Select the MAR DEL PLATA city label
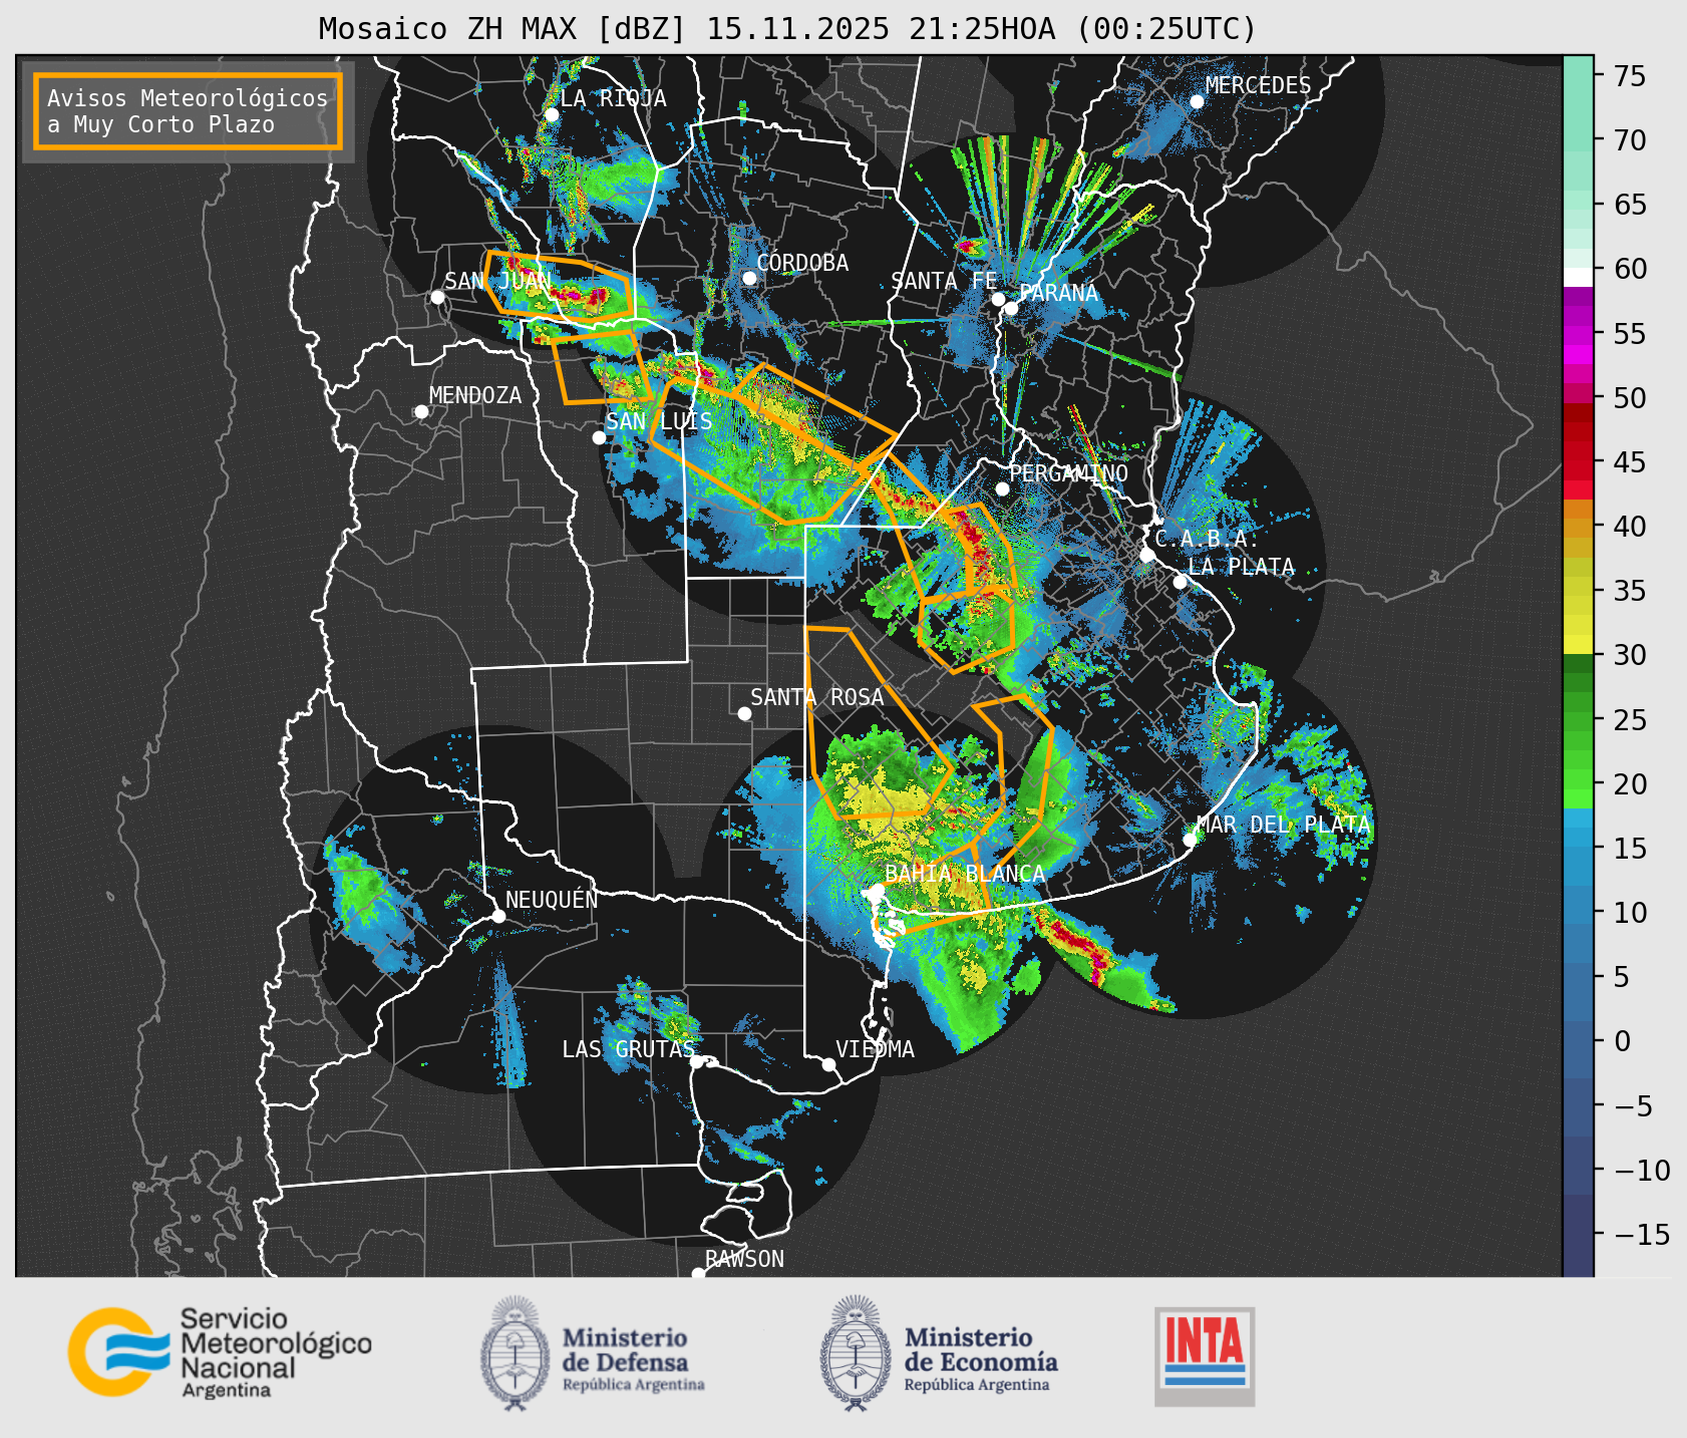 pyautogui.click(x=1283, y=824)
